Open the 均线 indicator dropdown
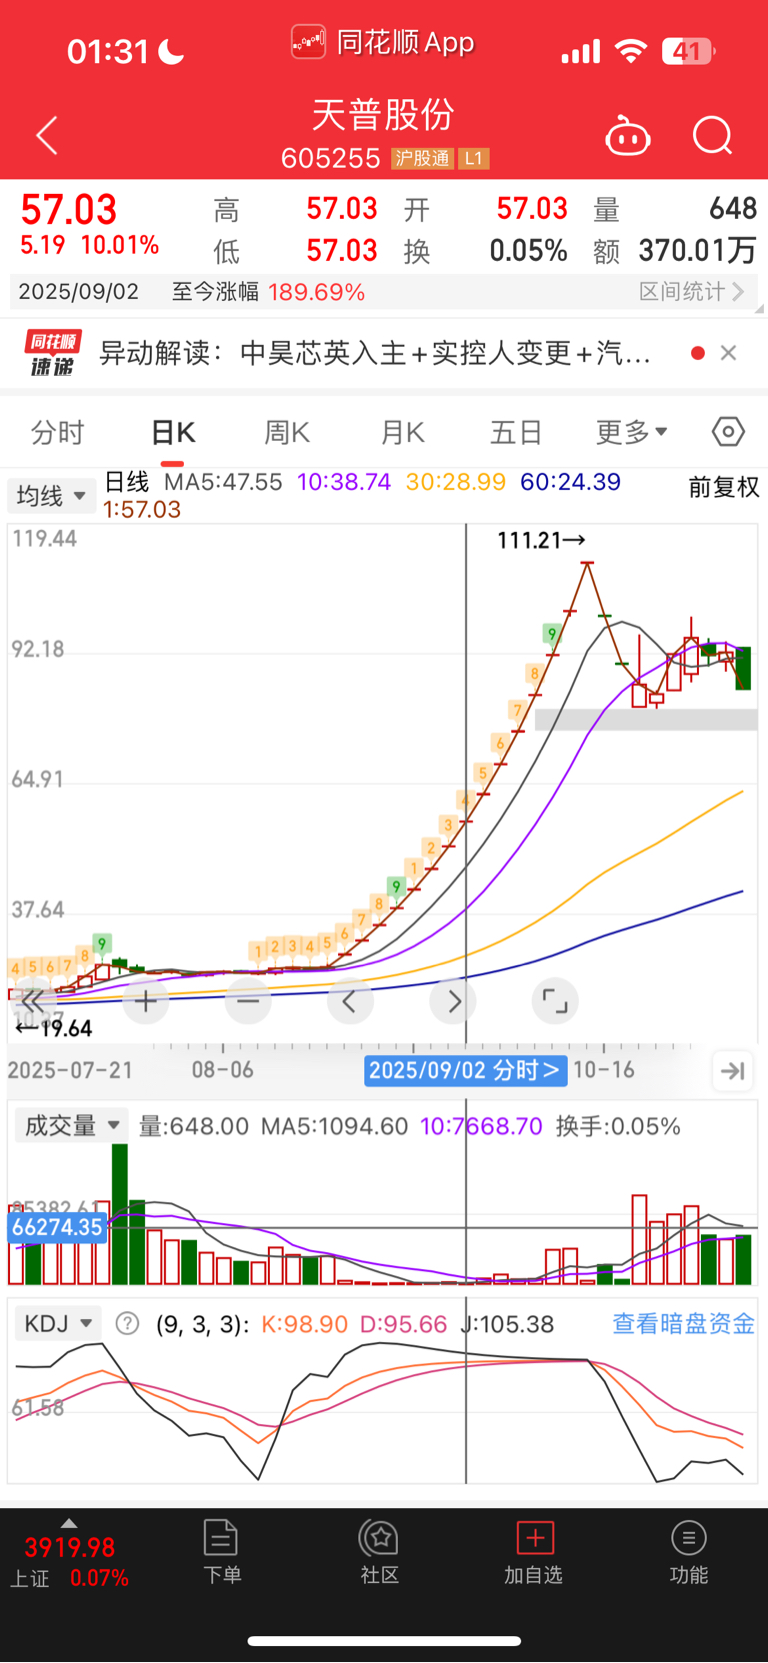The height and width of the screenshot is (1663, 768). coord(51,495)
